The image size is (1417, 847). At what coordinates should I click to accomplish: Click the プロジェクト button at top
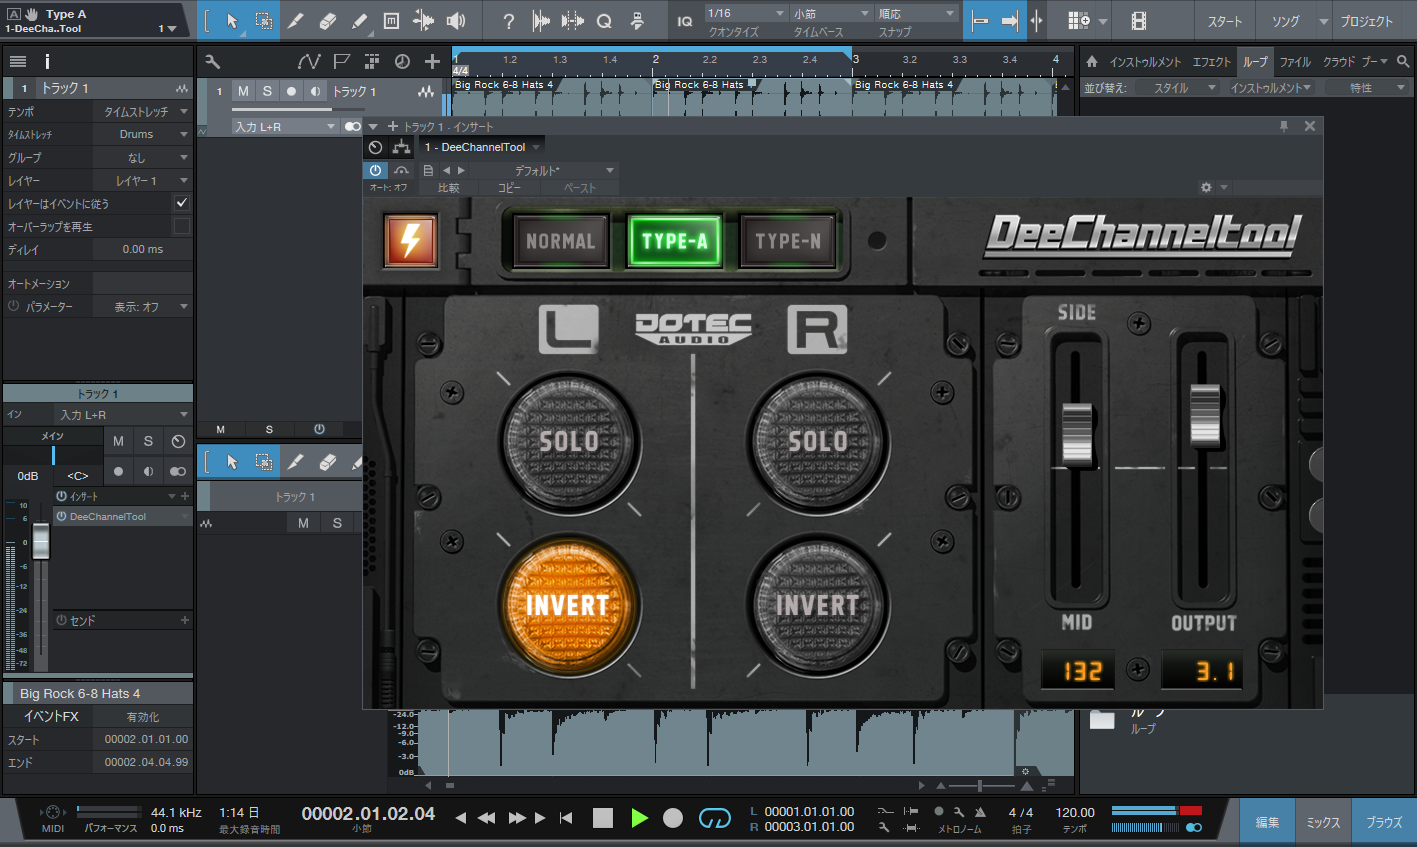coord(1366,21)
